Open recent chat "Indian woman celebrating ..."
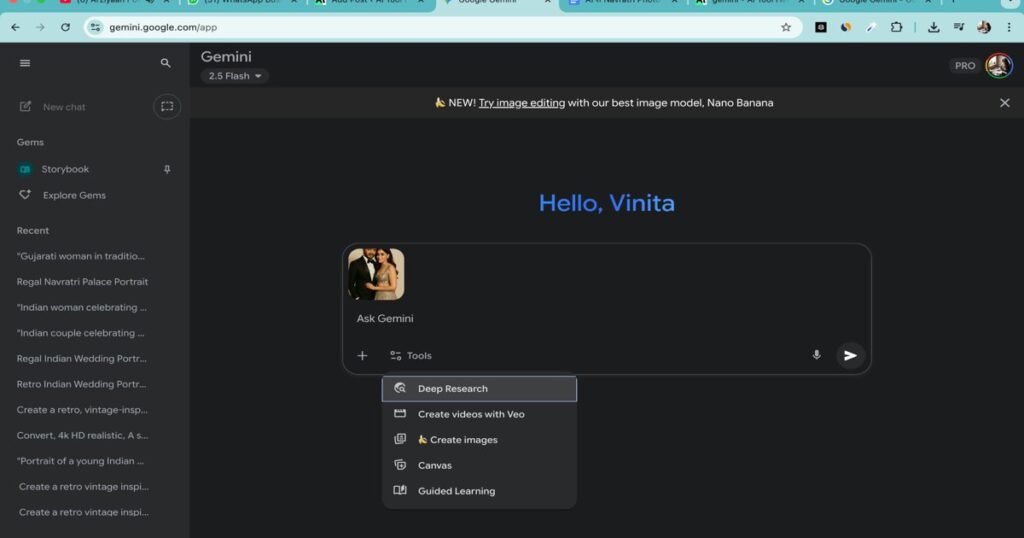Image resolution: width=1024 pixels, height=538 pixels. tap(82, 307)
